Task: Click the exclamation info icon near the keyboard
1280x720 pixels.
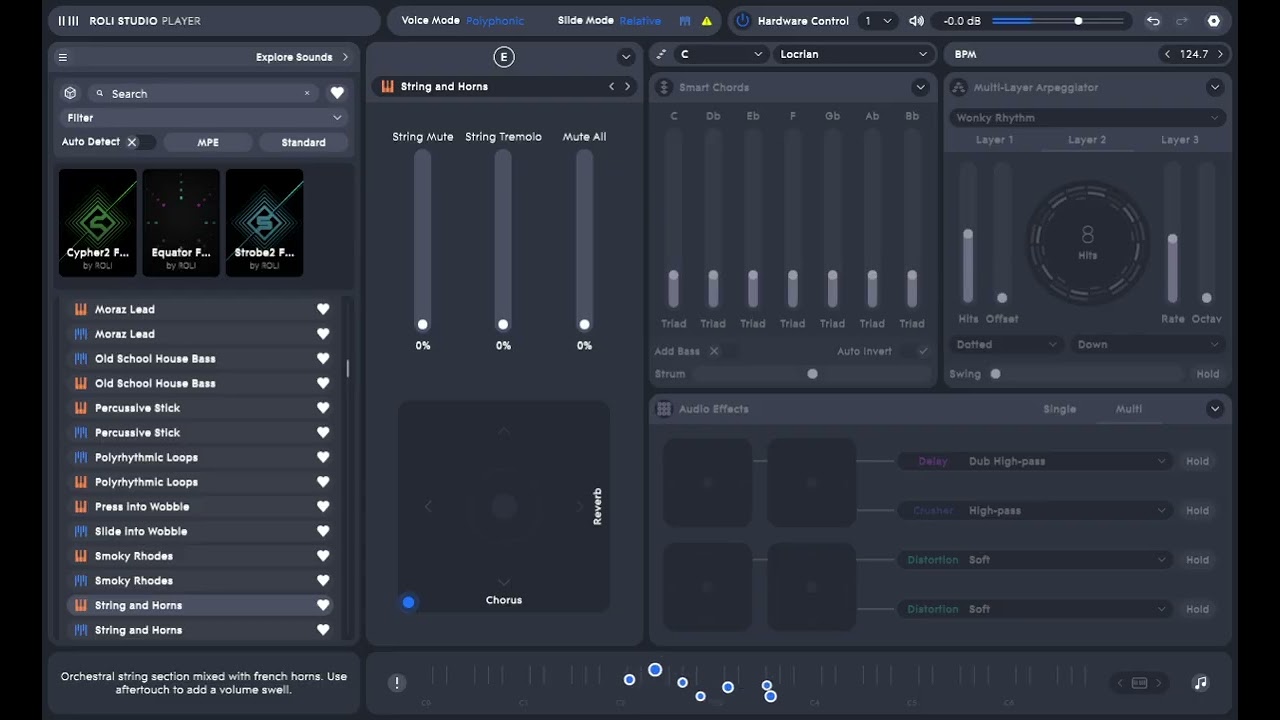Action: [x=397, y=683]
